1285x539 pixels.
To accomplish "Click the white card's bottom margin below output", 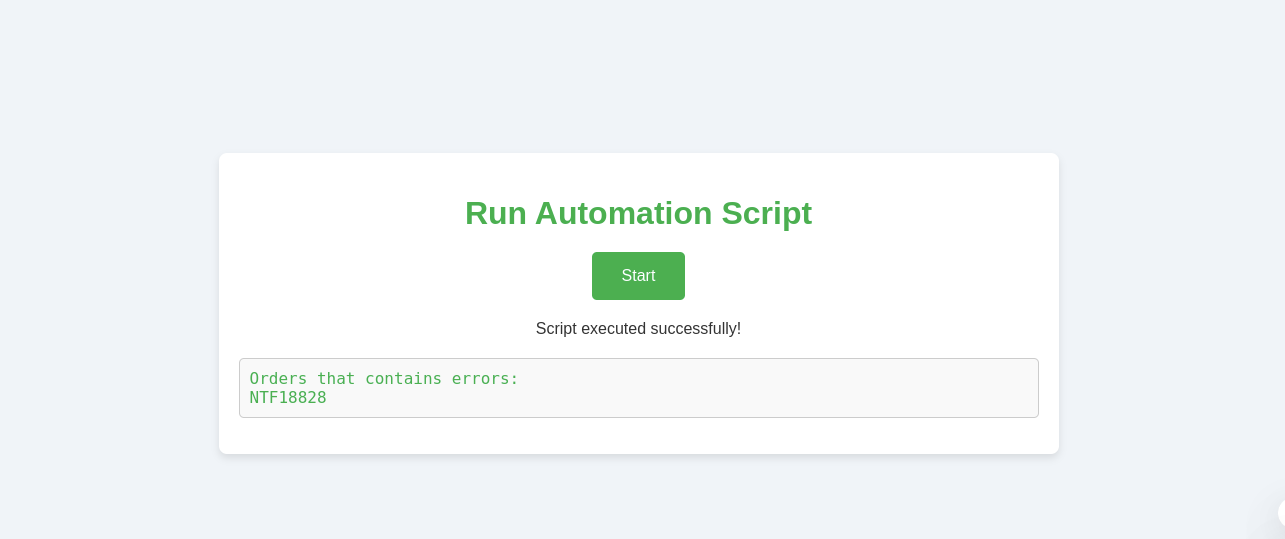I will pyautogui.click(x=638, y=436).
